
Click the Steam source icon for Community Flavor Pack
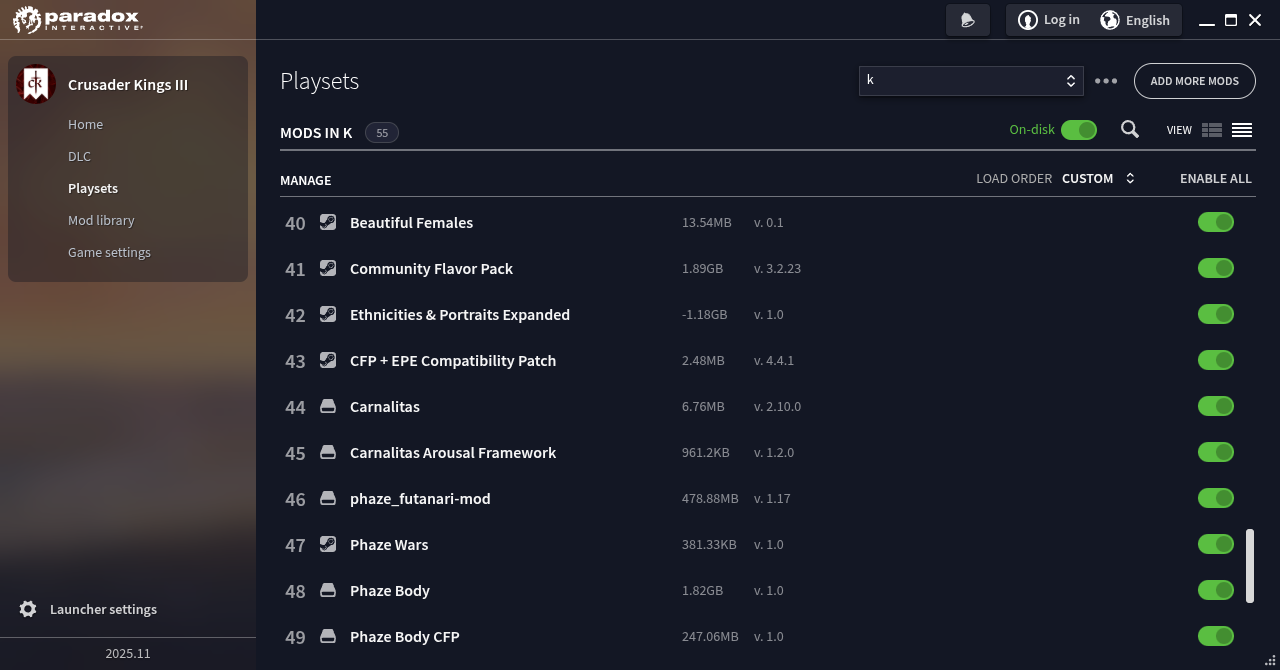pyautogui.click(x=327, y=268)
